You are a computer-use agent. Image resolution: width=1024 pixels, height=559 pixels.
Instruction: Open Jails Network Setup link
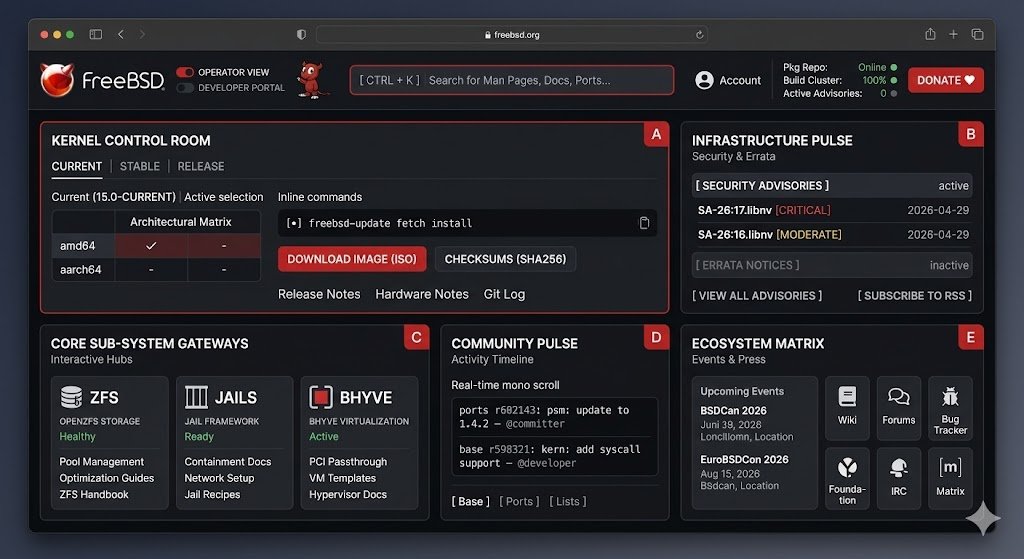219,478
